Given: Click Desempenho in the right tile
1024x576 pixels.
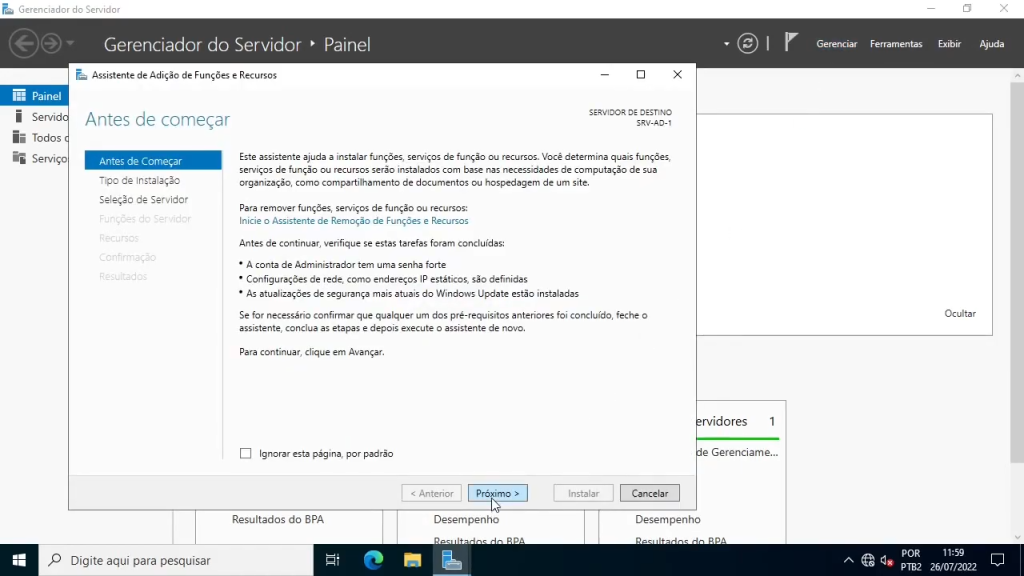Looking at the screenshot, I should pyautogui.click(x=667, y=519).
